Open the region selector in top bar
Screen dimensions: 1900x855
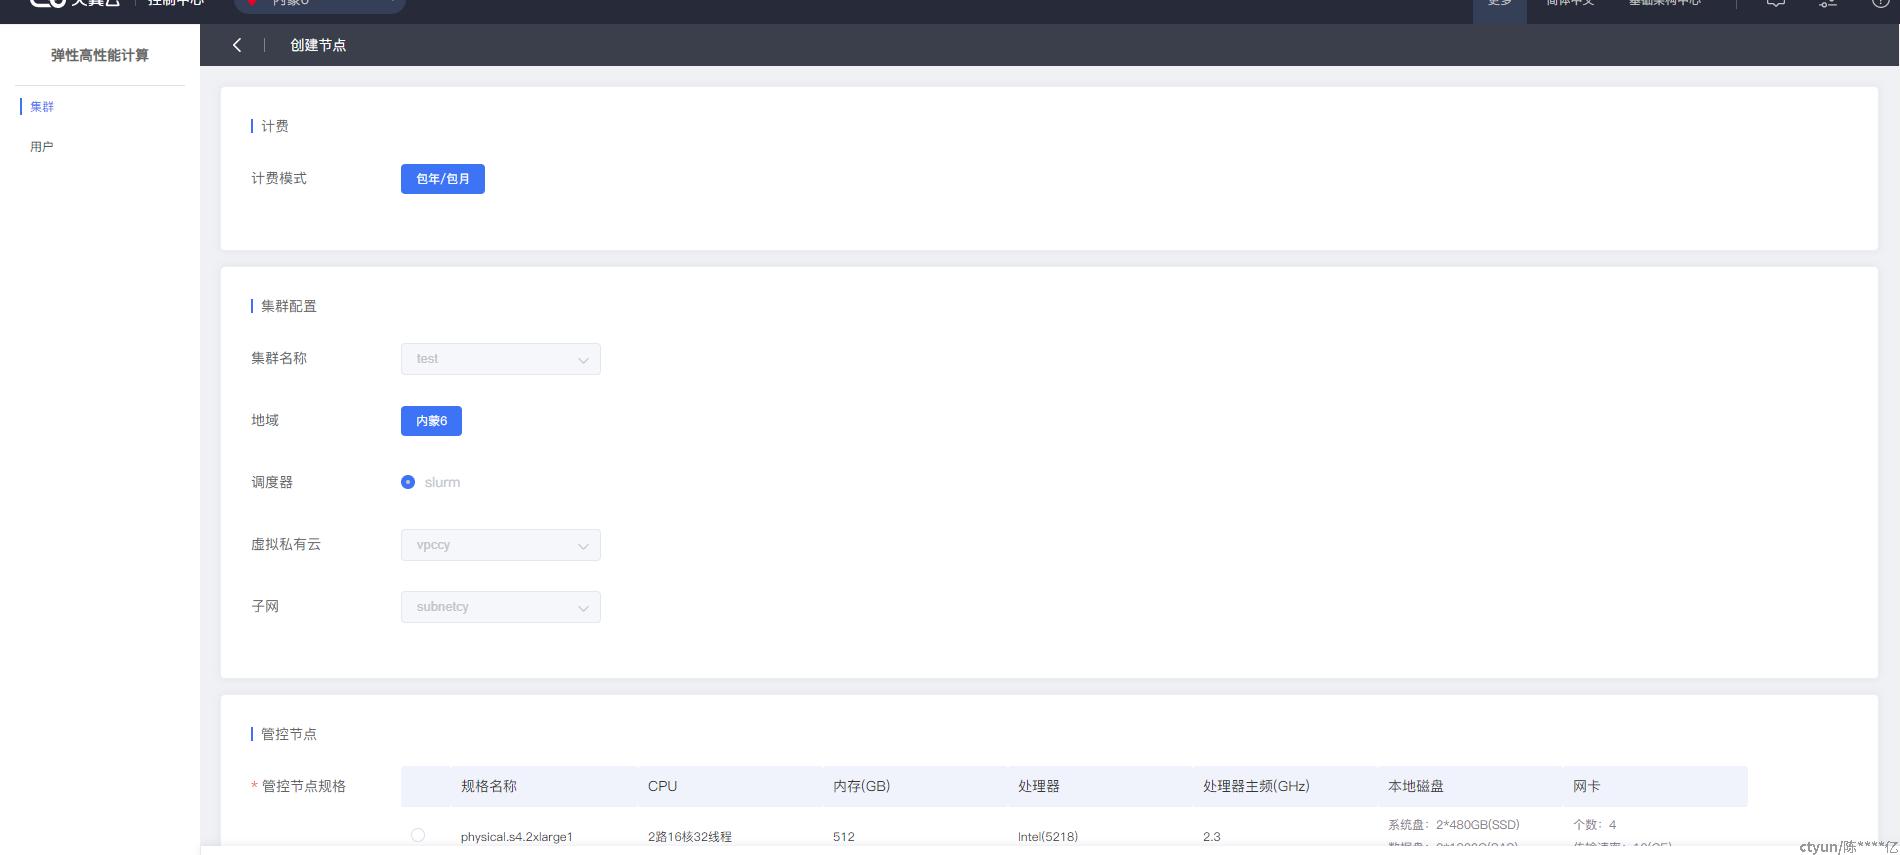point(319,5)
